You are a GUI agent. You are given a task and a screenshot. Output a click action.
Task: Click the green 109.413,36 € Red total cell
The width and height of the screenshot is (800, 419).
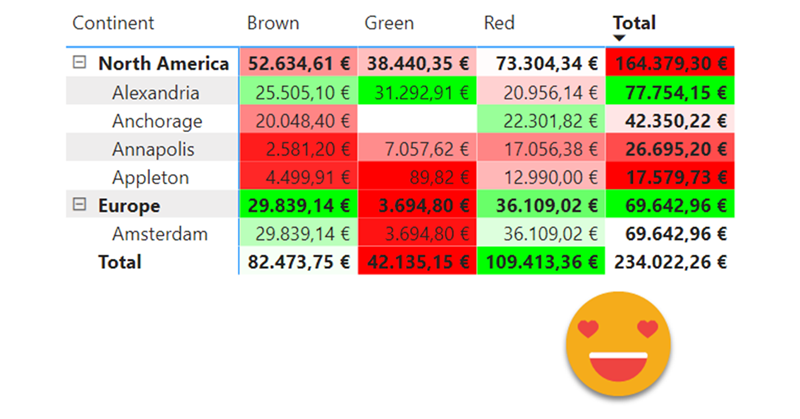coord(541,262)
